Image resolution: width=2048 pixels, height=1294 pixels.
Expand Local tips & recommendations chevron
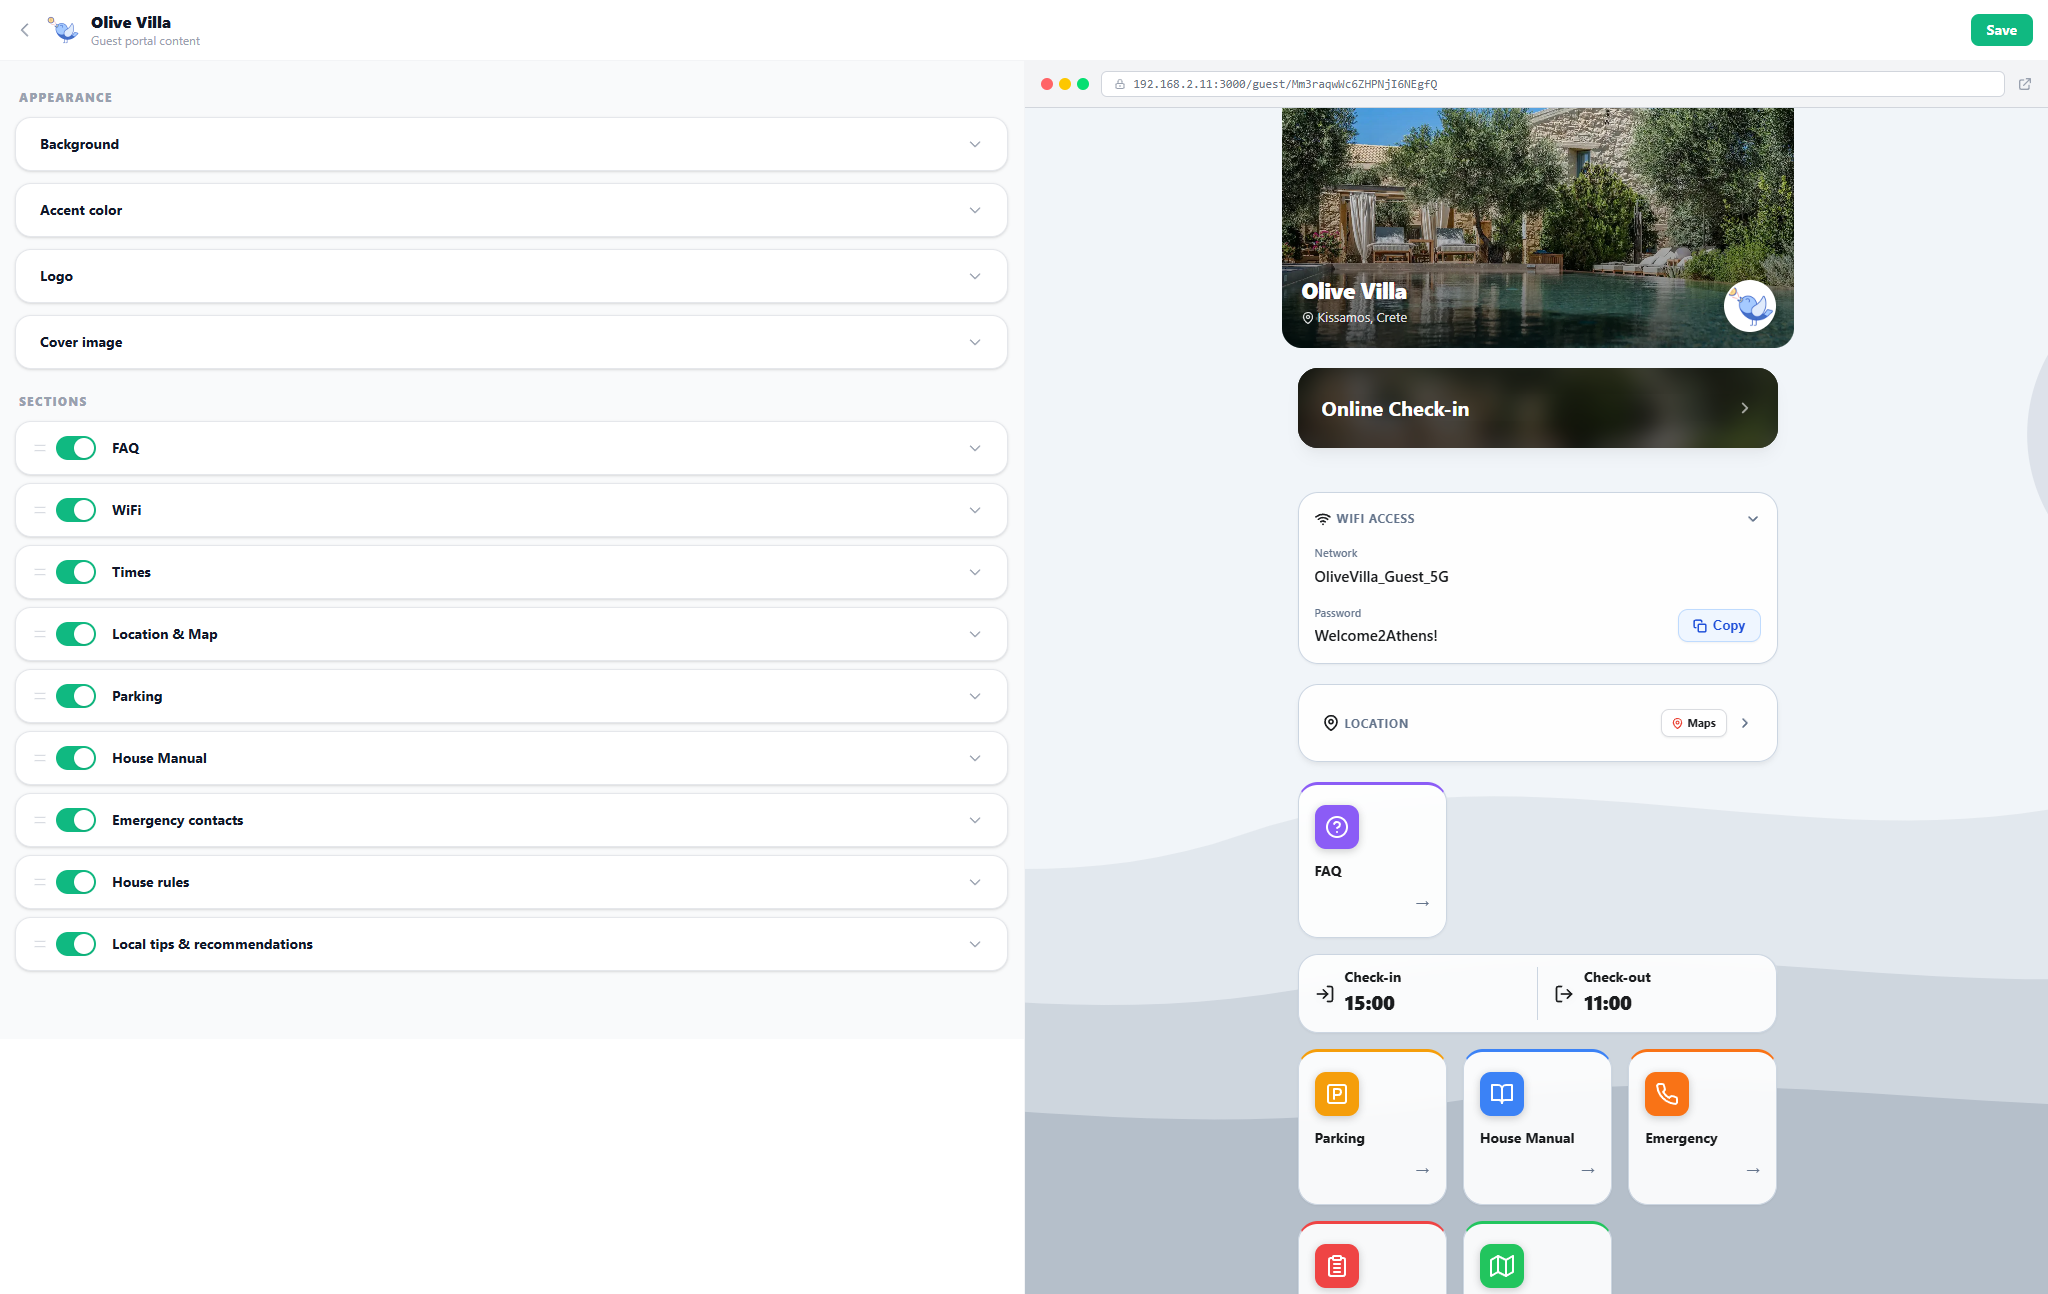click(x=975, y=944)
